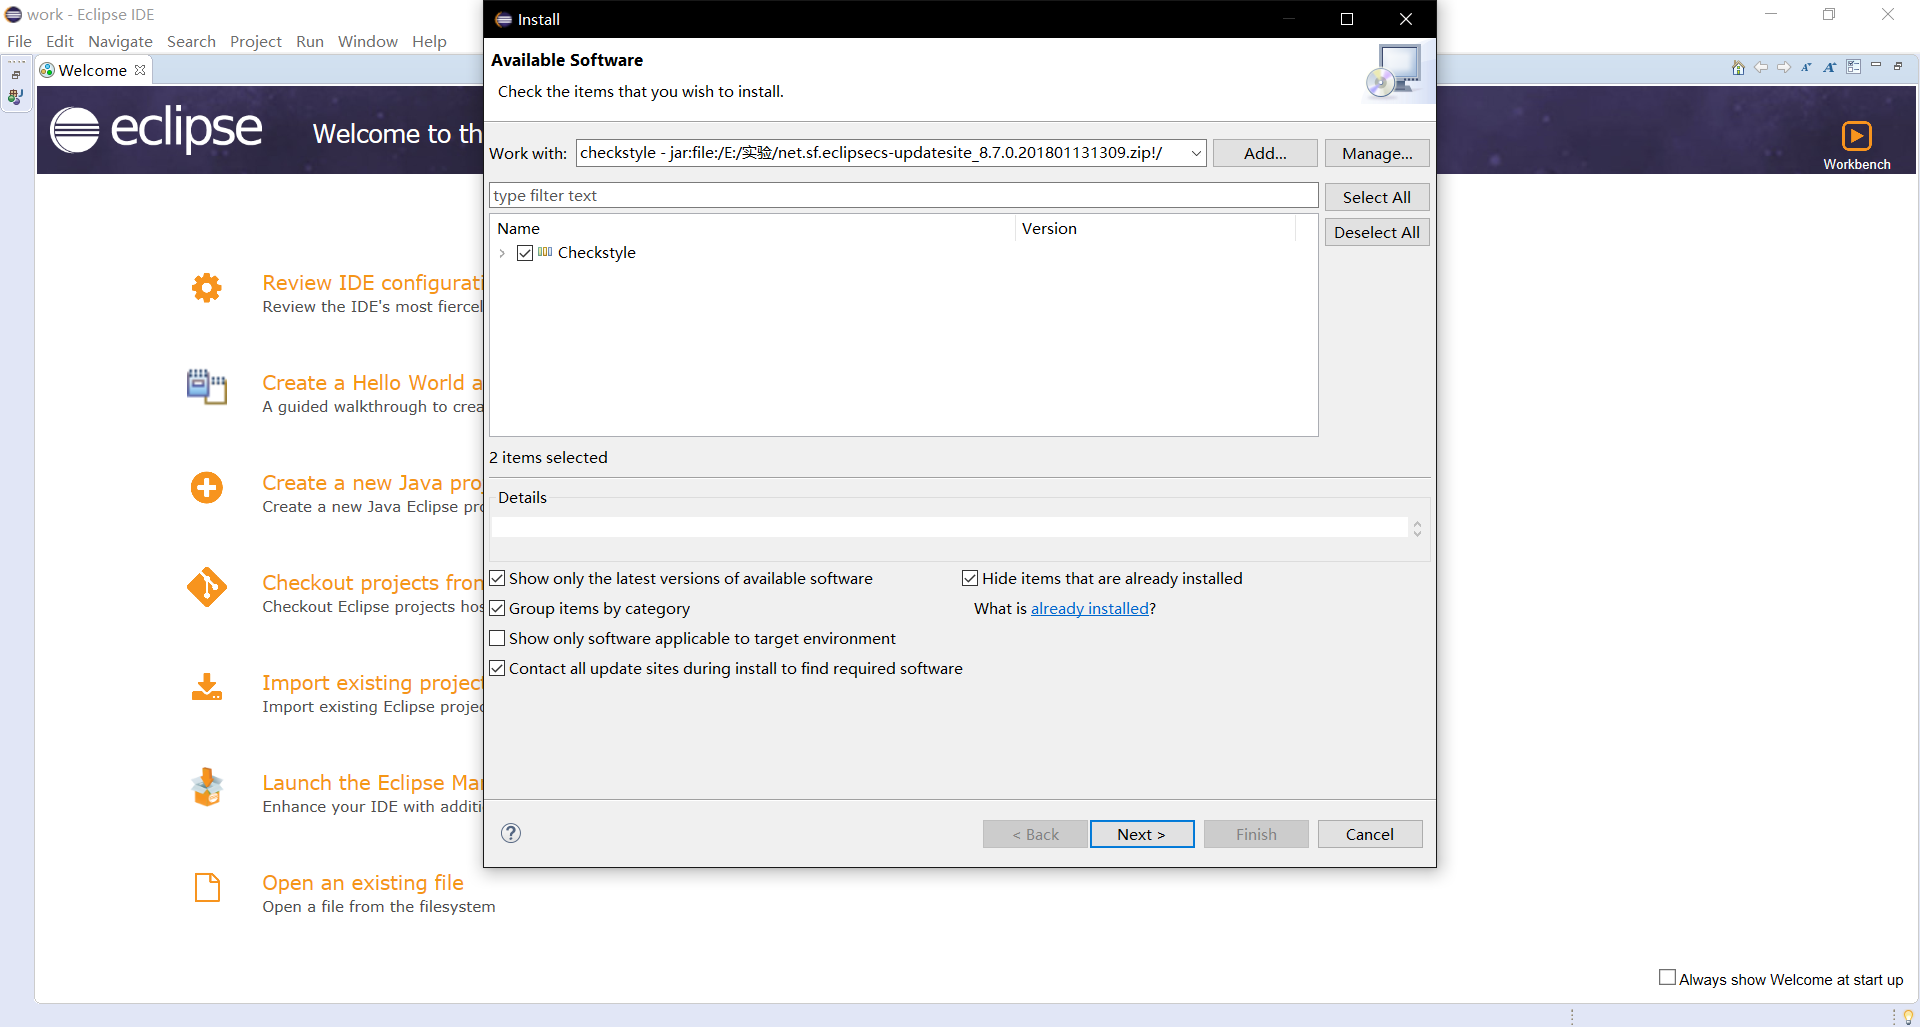The height and width of the screenshot is (1027, 1920).
Task: Toggle Group items by category checkbox
Action: pos(497,608)
